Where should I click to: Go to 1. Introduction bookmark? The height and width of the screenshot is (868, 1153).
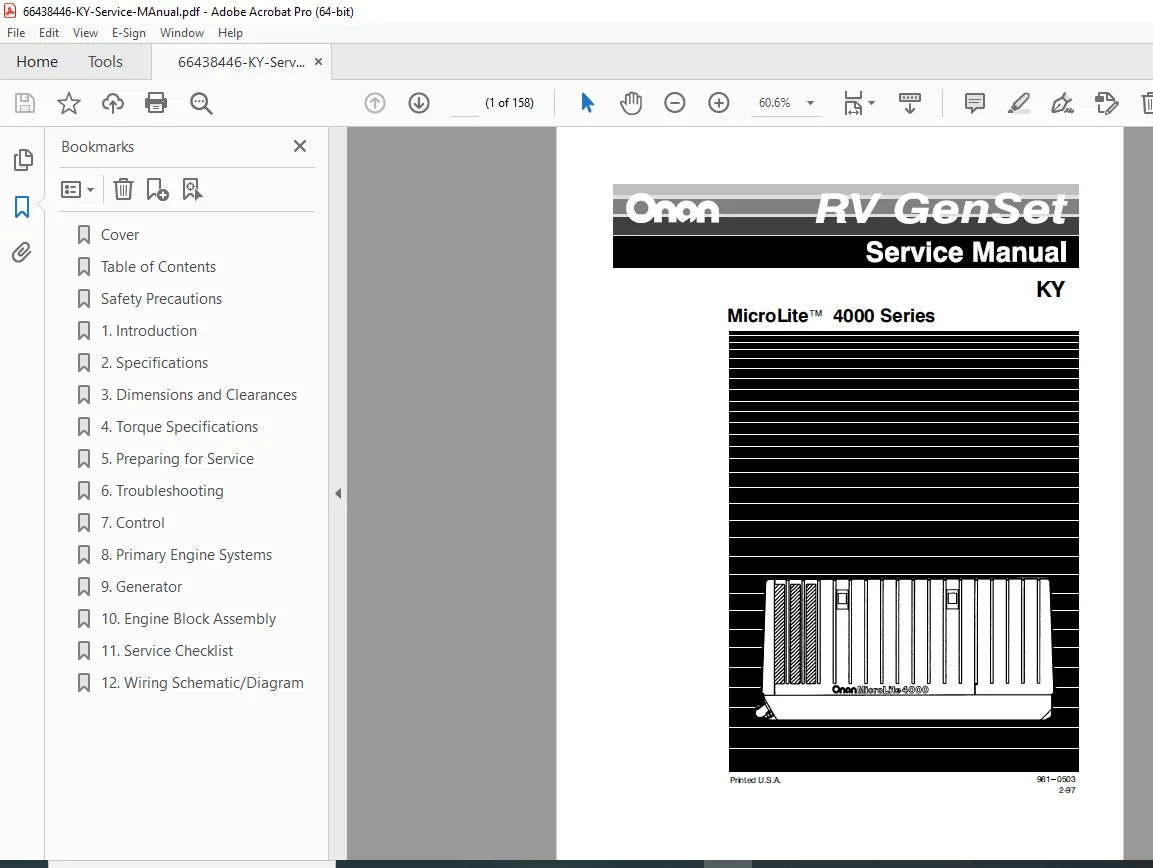tap(149, 331)
